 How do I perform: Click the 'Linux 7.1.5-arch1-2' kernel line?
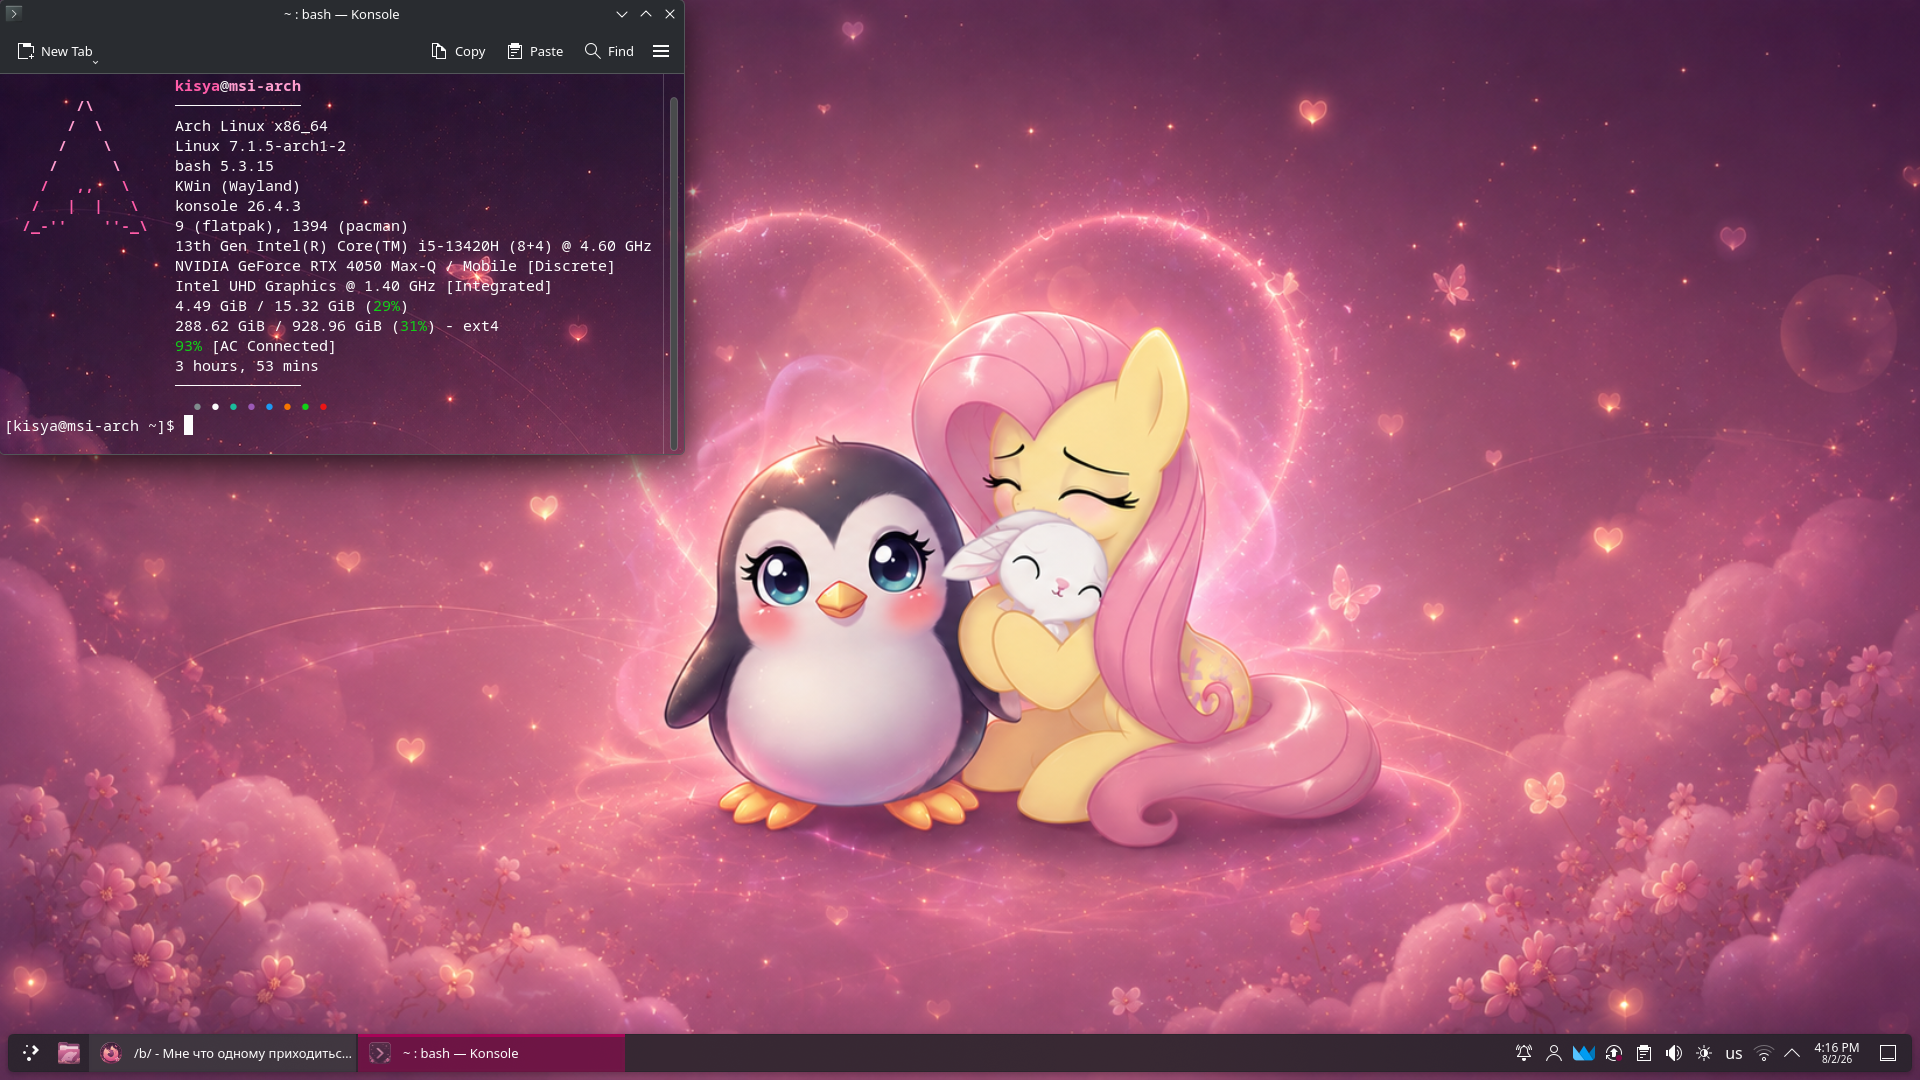tap(260, 146)
